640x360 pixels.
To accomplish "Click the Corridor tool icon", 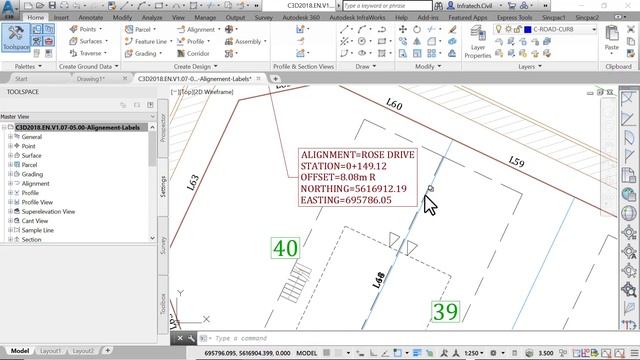I will pyautogui.click(x=181, y=53).
